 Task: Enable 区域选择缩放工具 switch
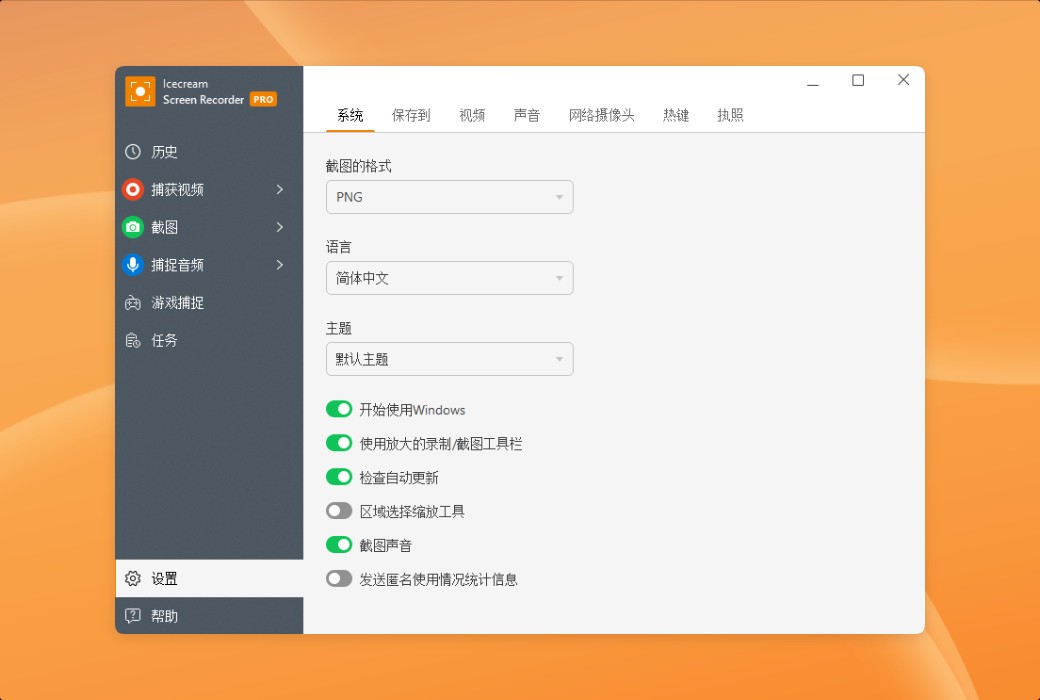(339, 510)
